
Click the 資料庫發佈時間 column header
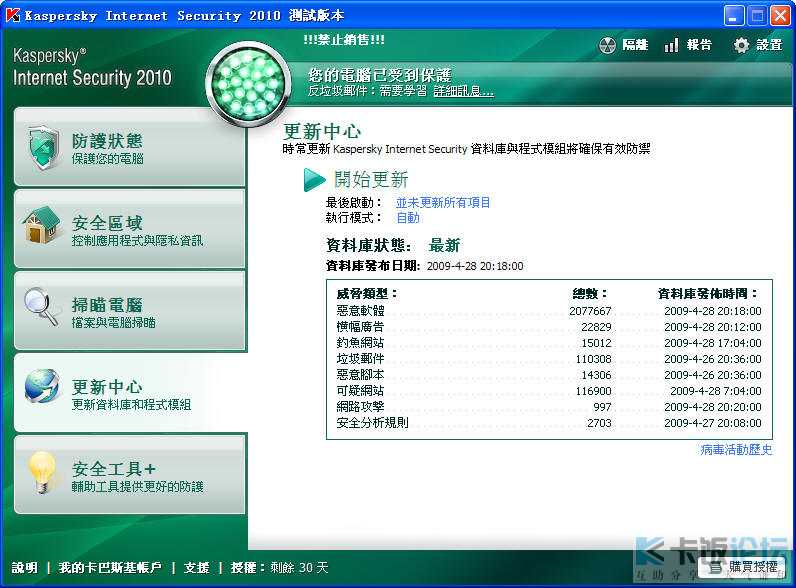click(708, 293)
